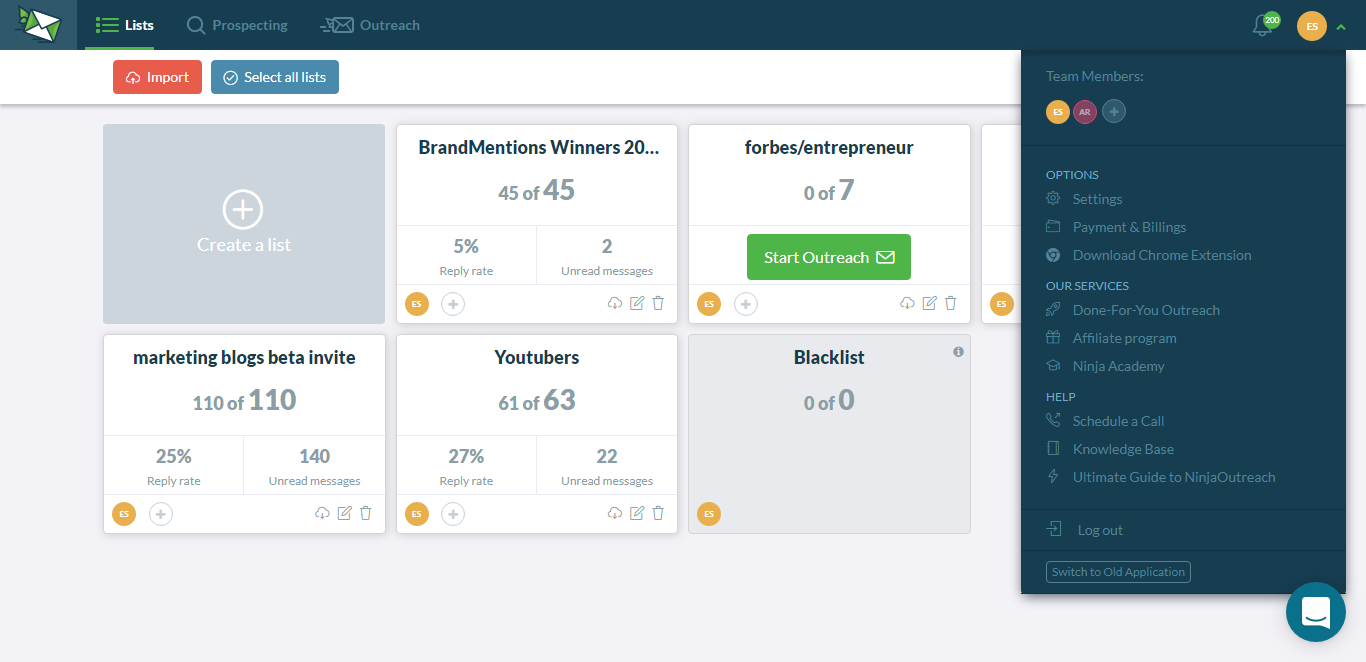Add team member plus icon in menu
Viewport: 1366px width, 662px height.
(x=1114, y=112)
